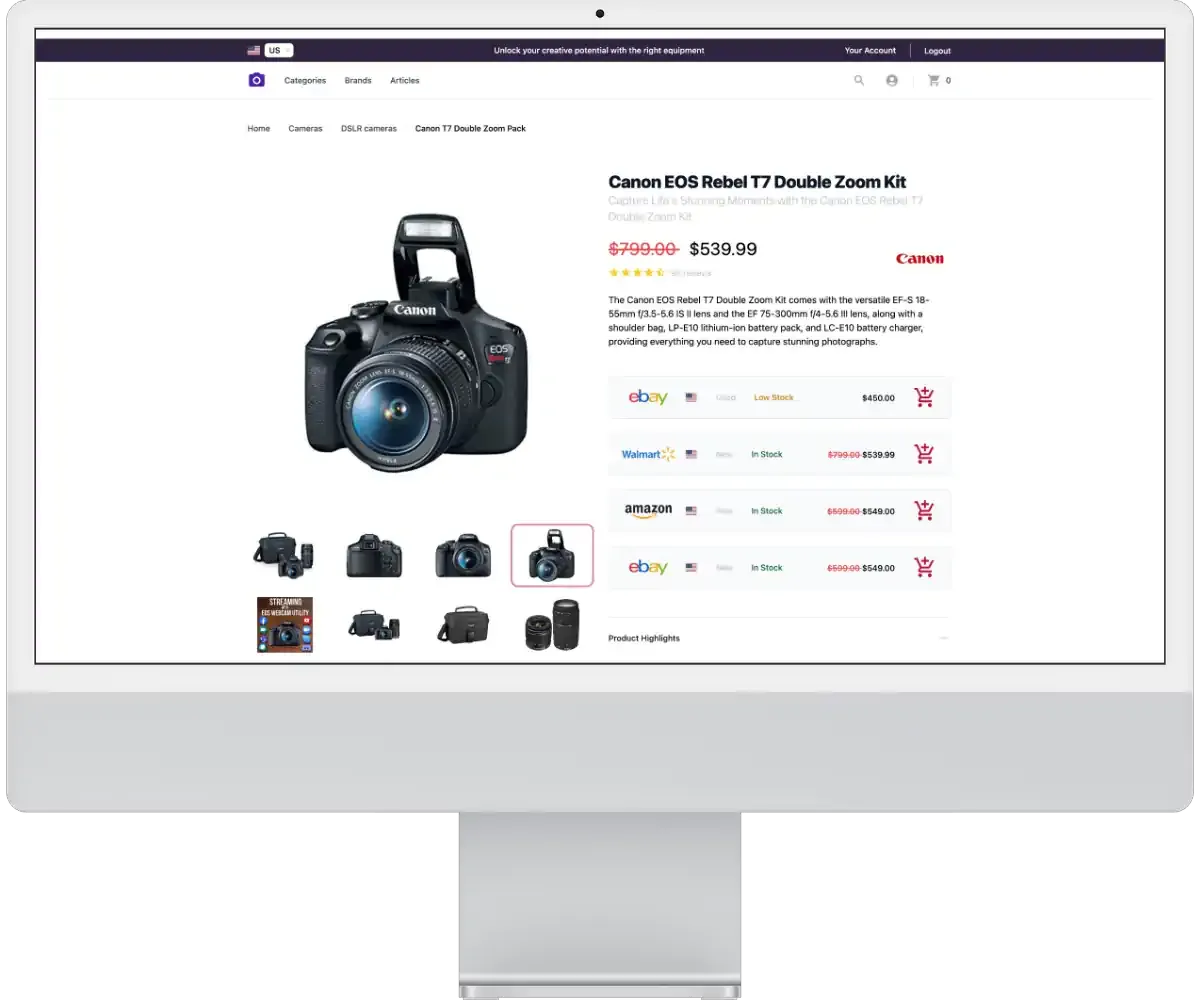Click the cart item count 0

(x=948, y=80)
